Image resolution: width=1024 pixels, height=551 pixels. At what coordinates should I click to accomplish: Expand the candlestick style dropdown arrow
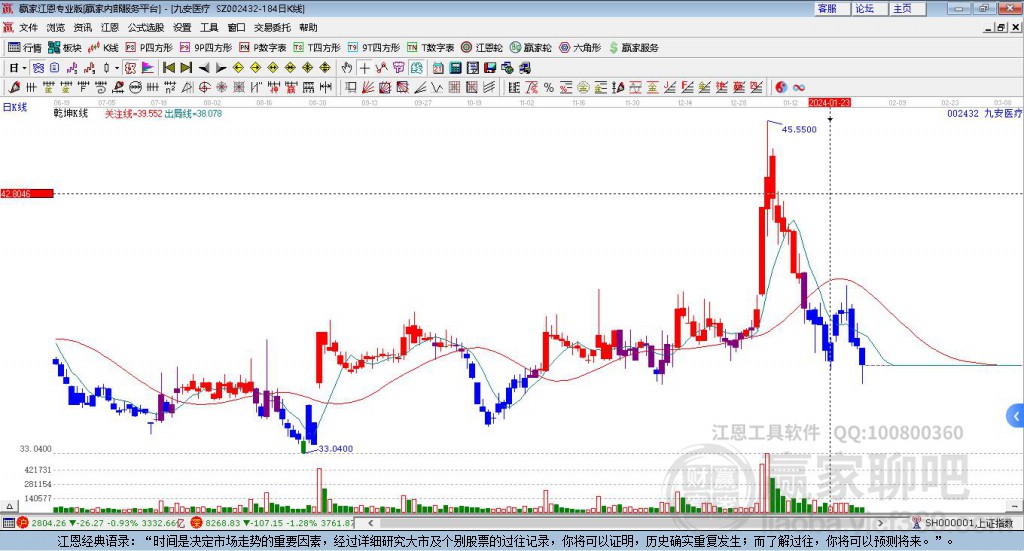click(117, 68)
